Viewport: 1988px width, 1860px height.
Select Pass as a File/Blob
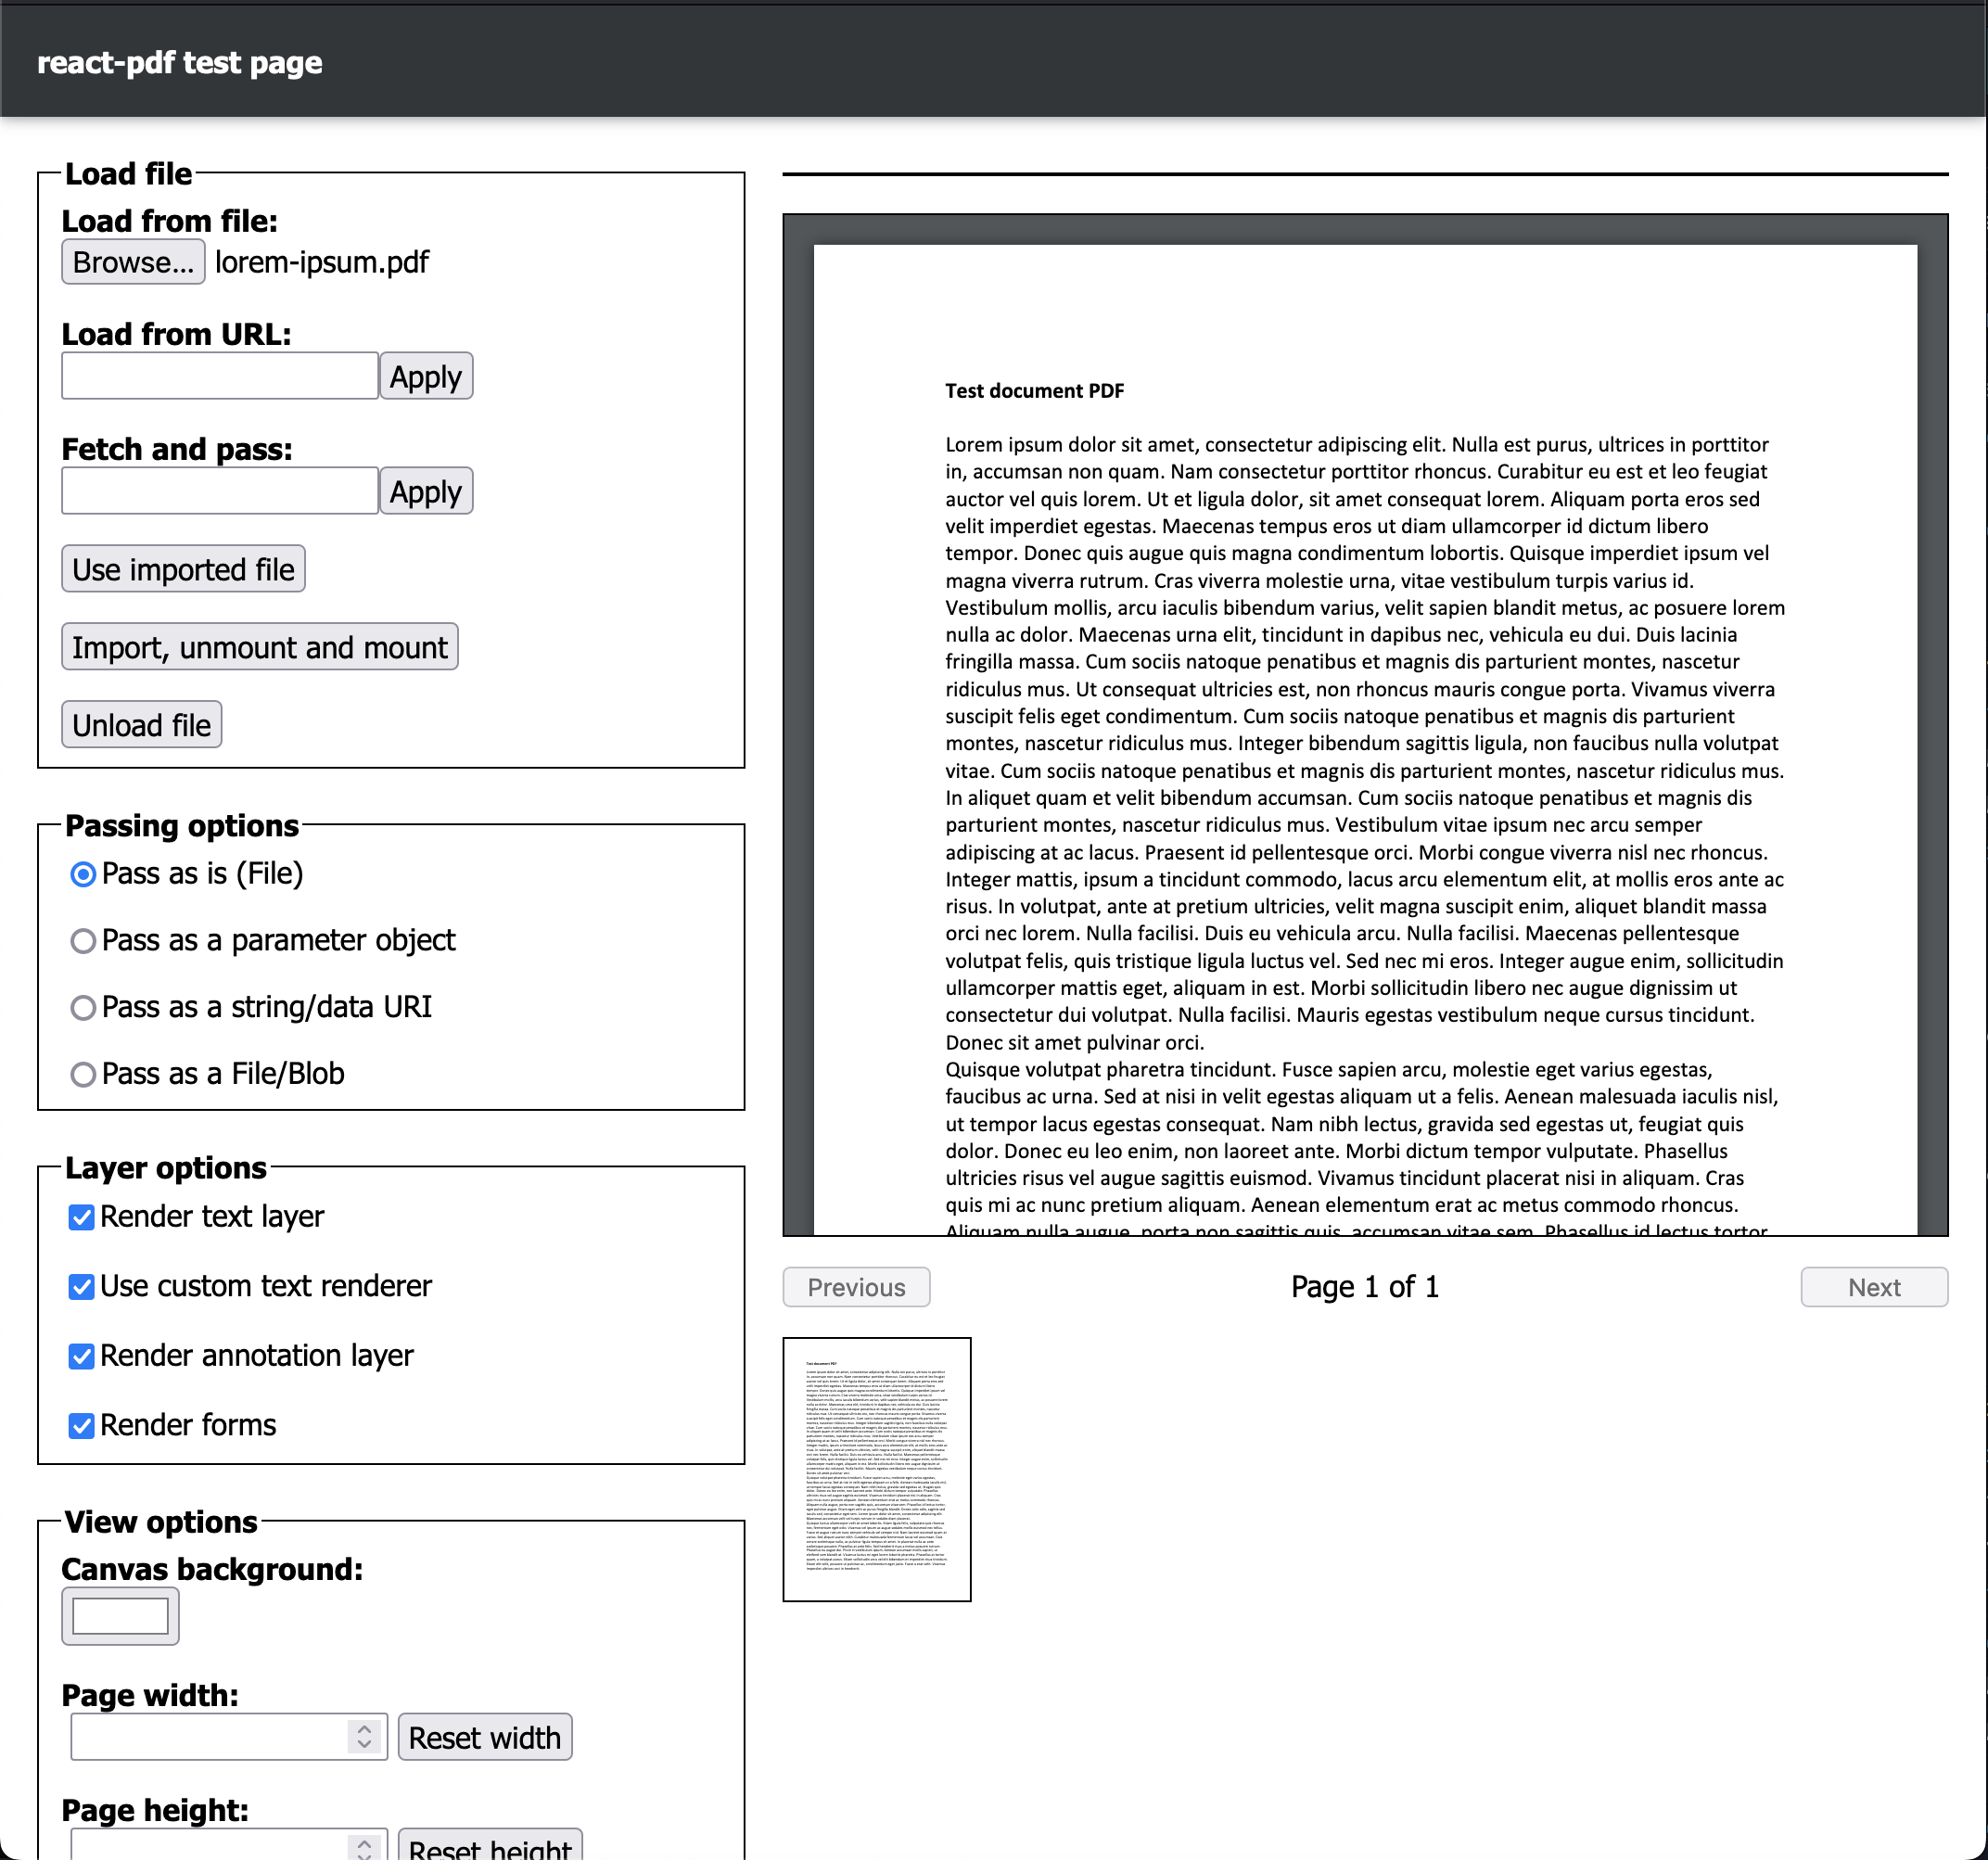(x=83, y=1074)
